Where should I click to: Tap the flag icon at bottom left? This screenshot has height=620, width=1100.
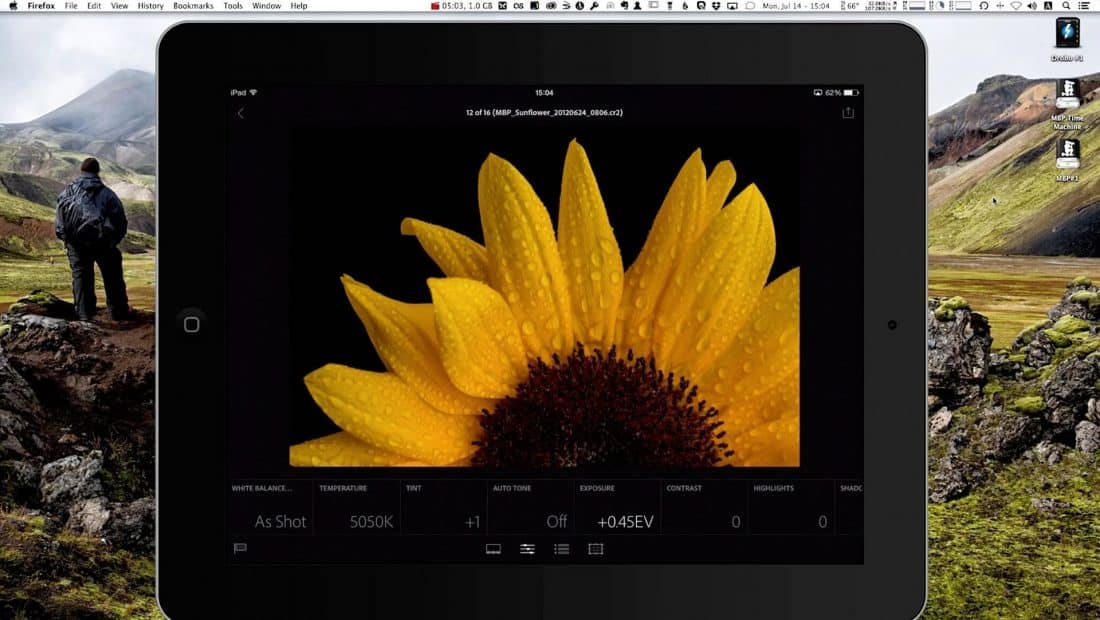pos(240,548)
